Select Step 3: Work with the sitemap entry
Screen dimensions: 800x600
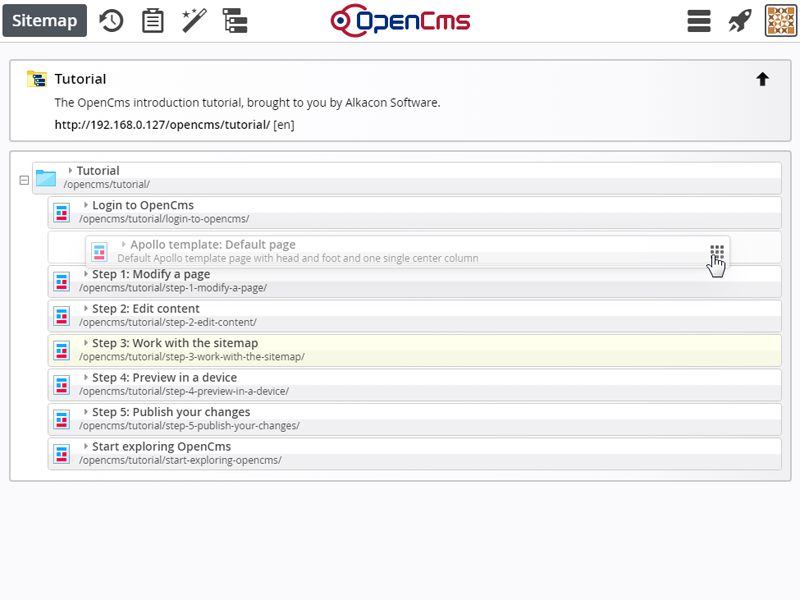[414, 350]
